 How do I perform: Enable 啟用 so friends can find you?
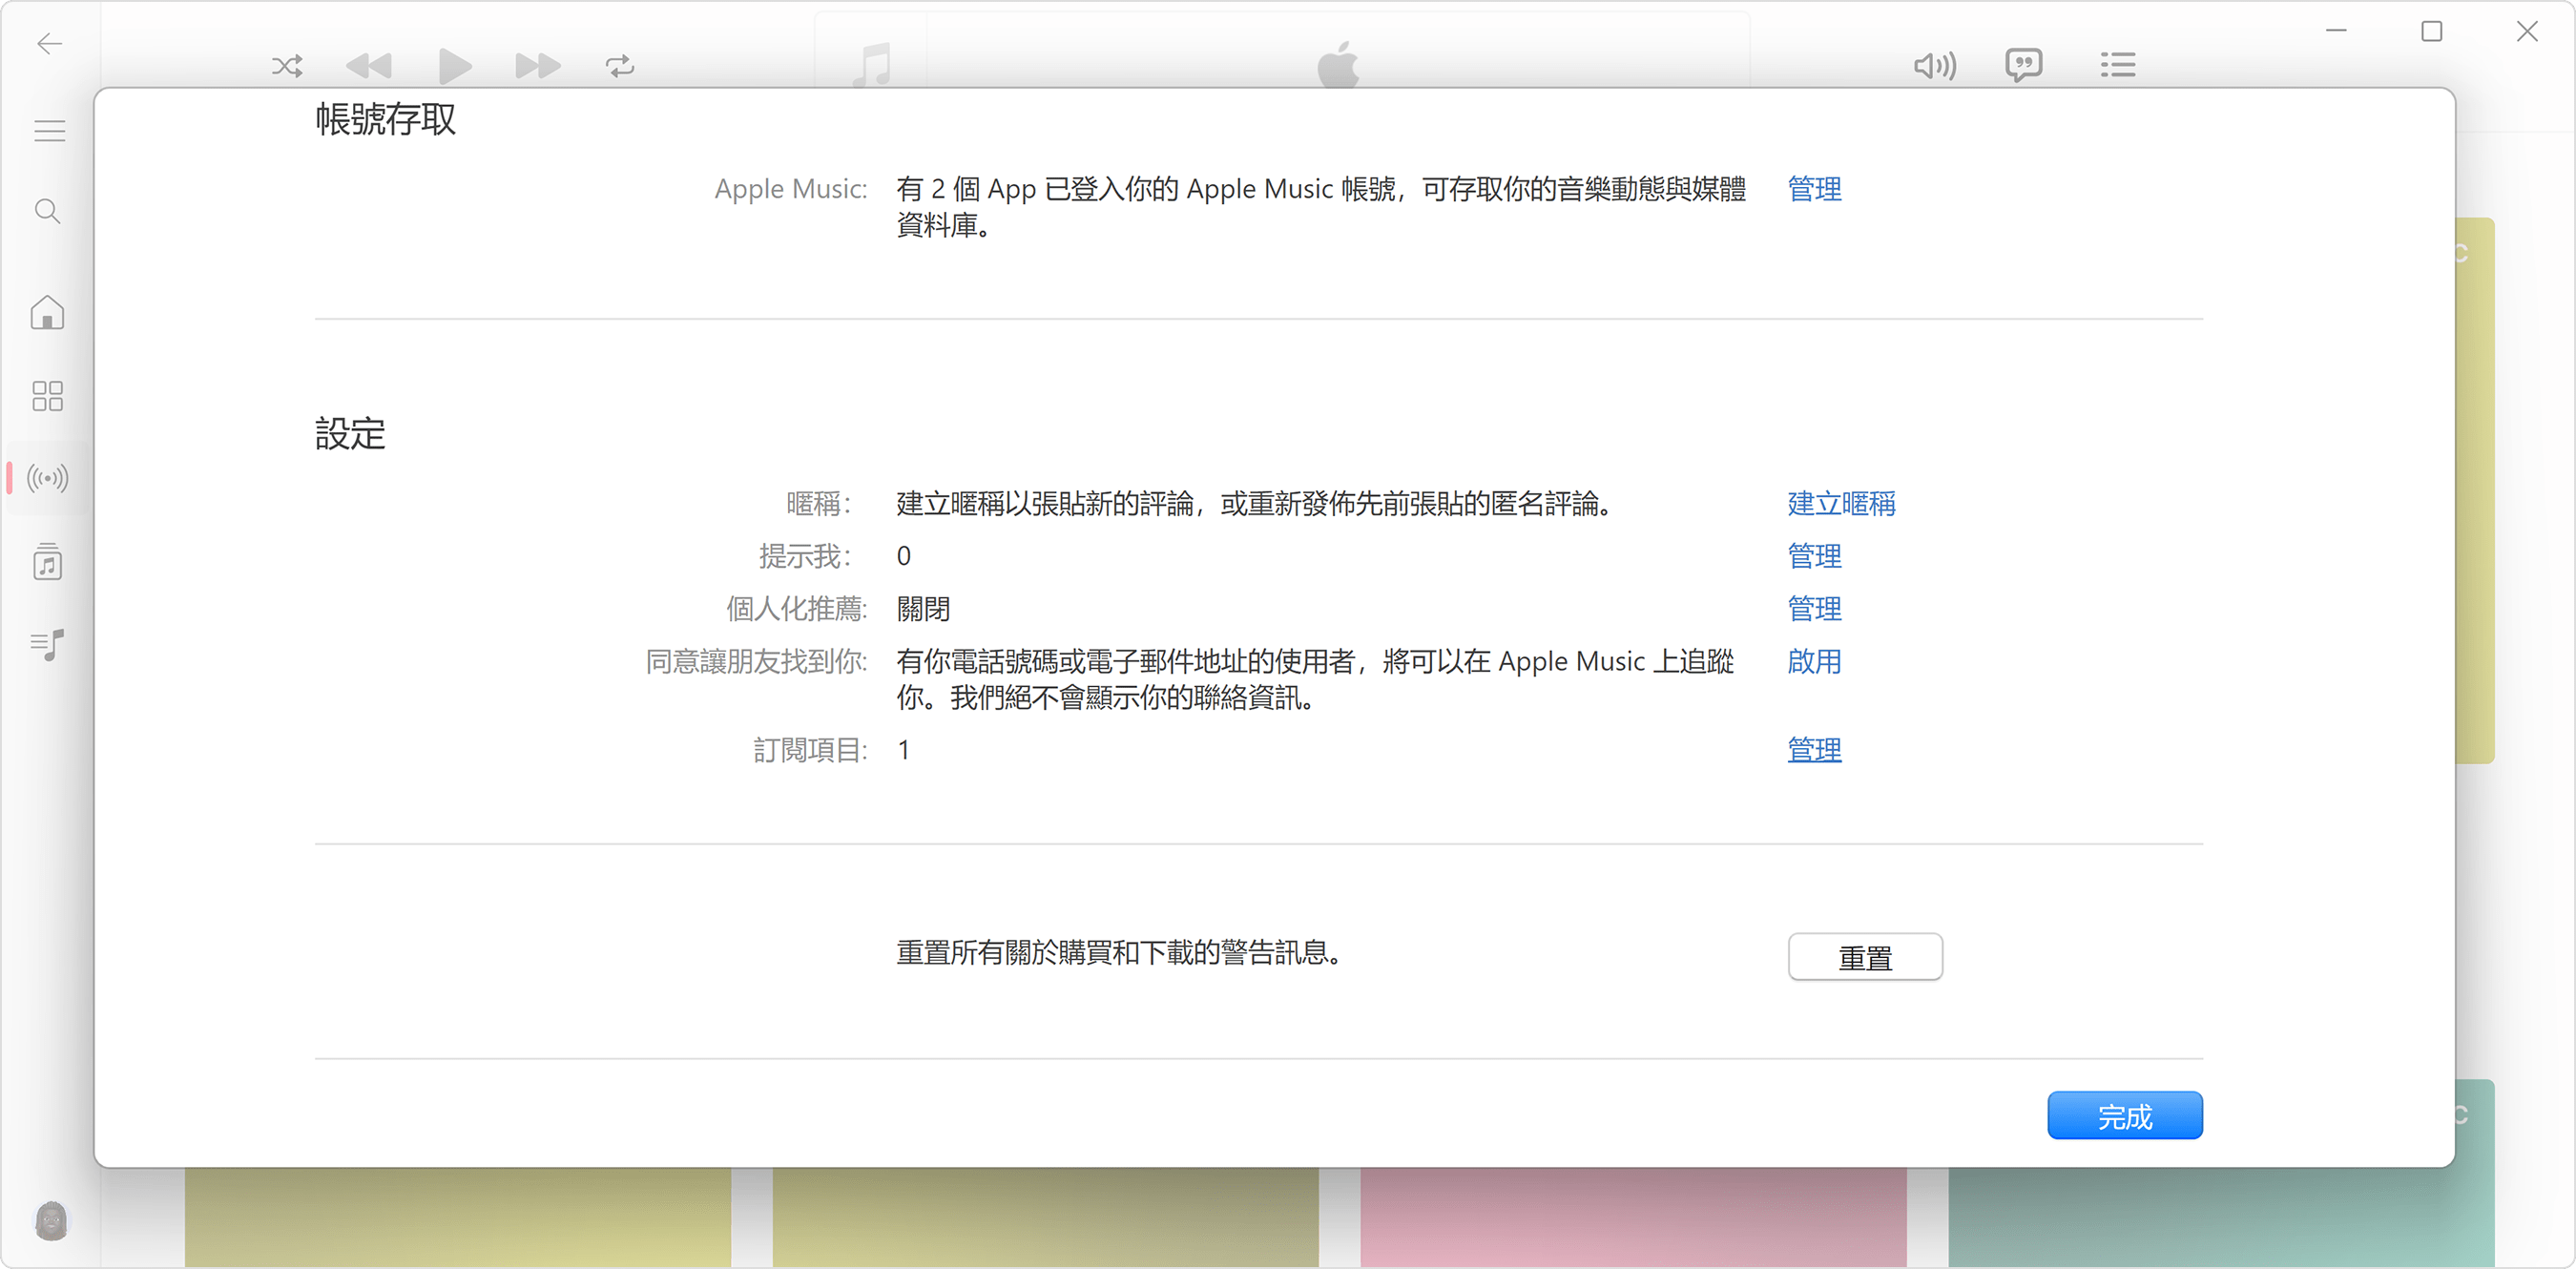point(1814,662)
